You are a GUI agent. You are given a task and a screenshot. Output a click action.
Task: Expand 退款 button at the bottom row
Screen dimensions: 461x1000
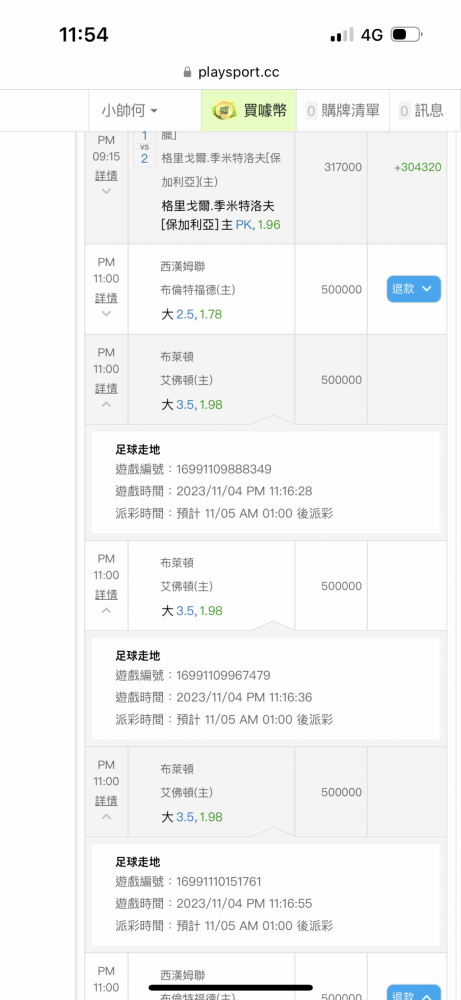coord(413,992)
